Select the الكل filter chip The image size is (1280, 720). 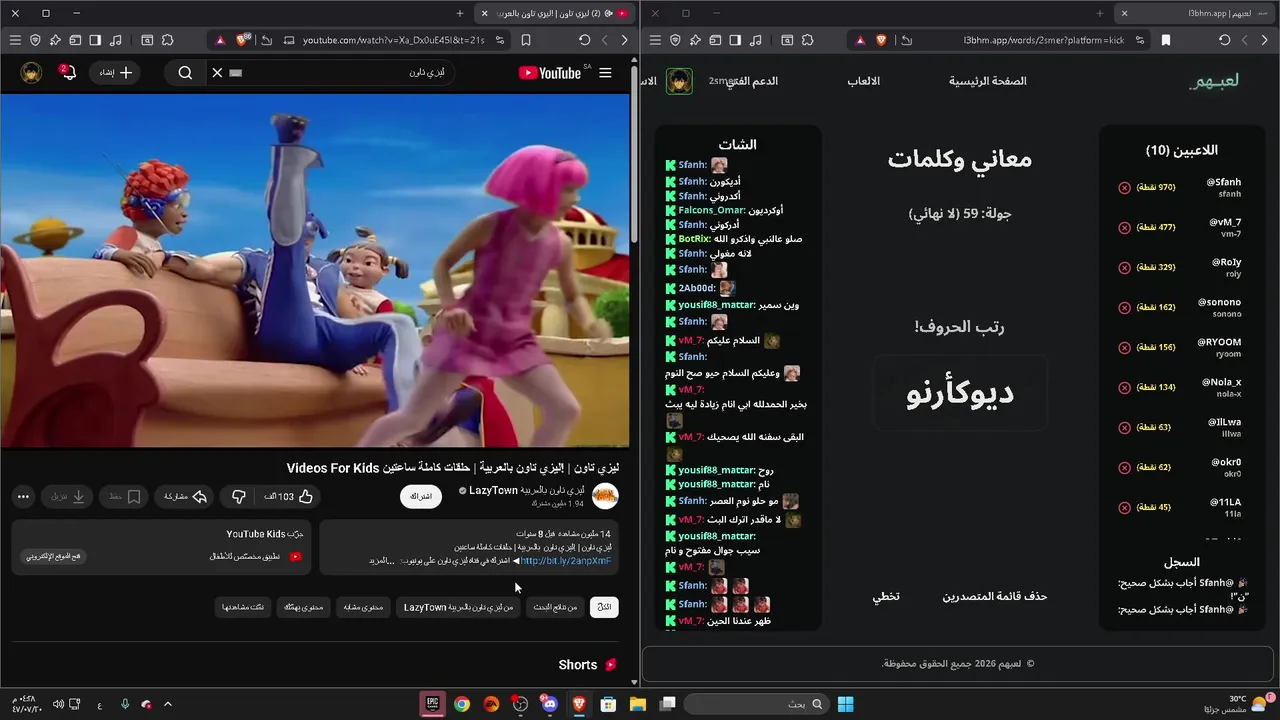point(604,607)
